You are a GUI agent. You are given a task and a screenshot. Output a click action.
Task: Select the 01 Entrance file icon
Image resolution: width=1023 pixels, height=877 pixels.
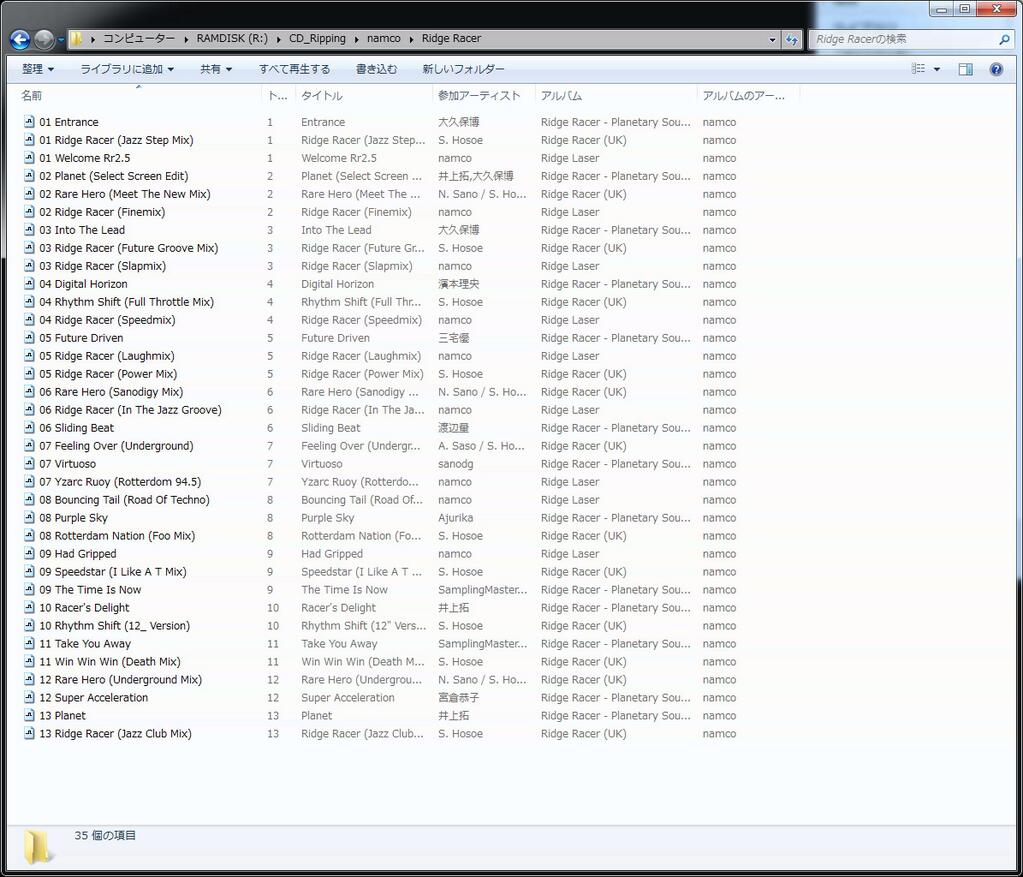(x=29, y=121)
